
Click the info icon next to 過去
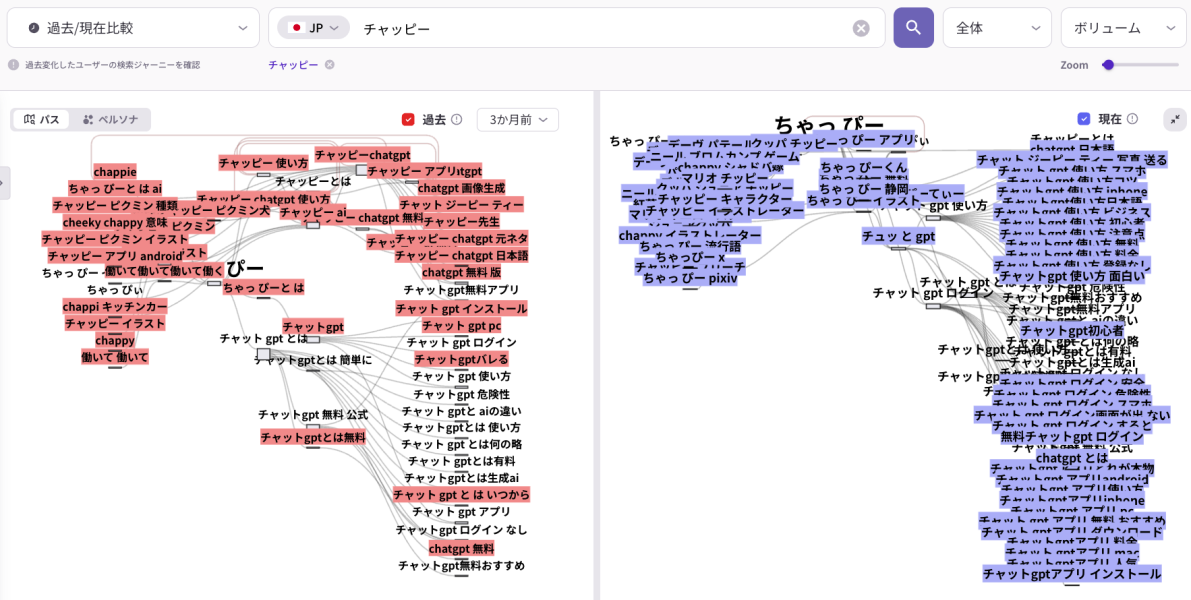click(x=457, y=120)
